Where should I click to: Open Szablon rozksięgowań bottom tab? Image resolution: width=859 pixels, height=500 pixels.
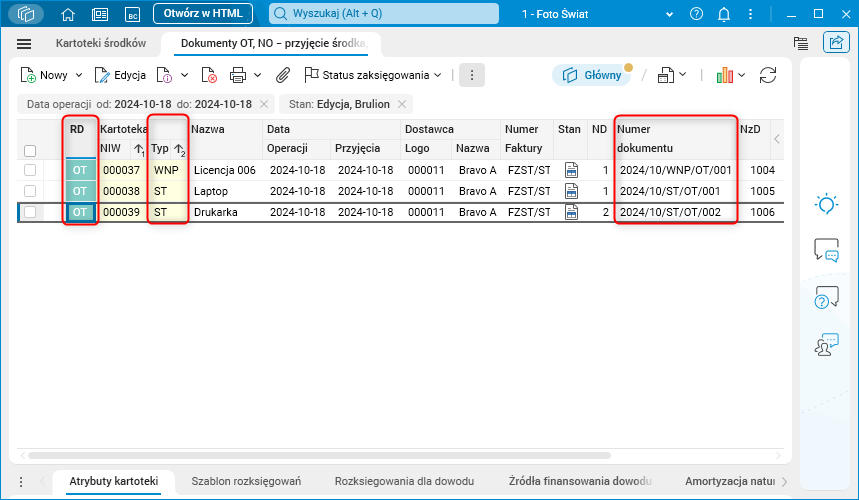tap(246, 481)
